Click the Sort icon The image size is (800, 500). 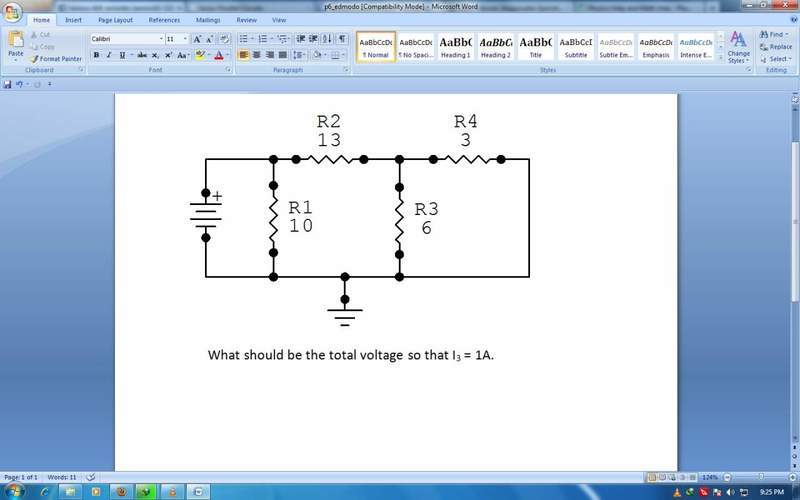point(327,39)
